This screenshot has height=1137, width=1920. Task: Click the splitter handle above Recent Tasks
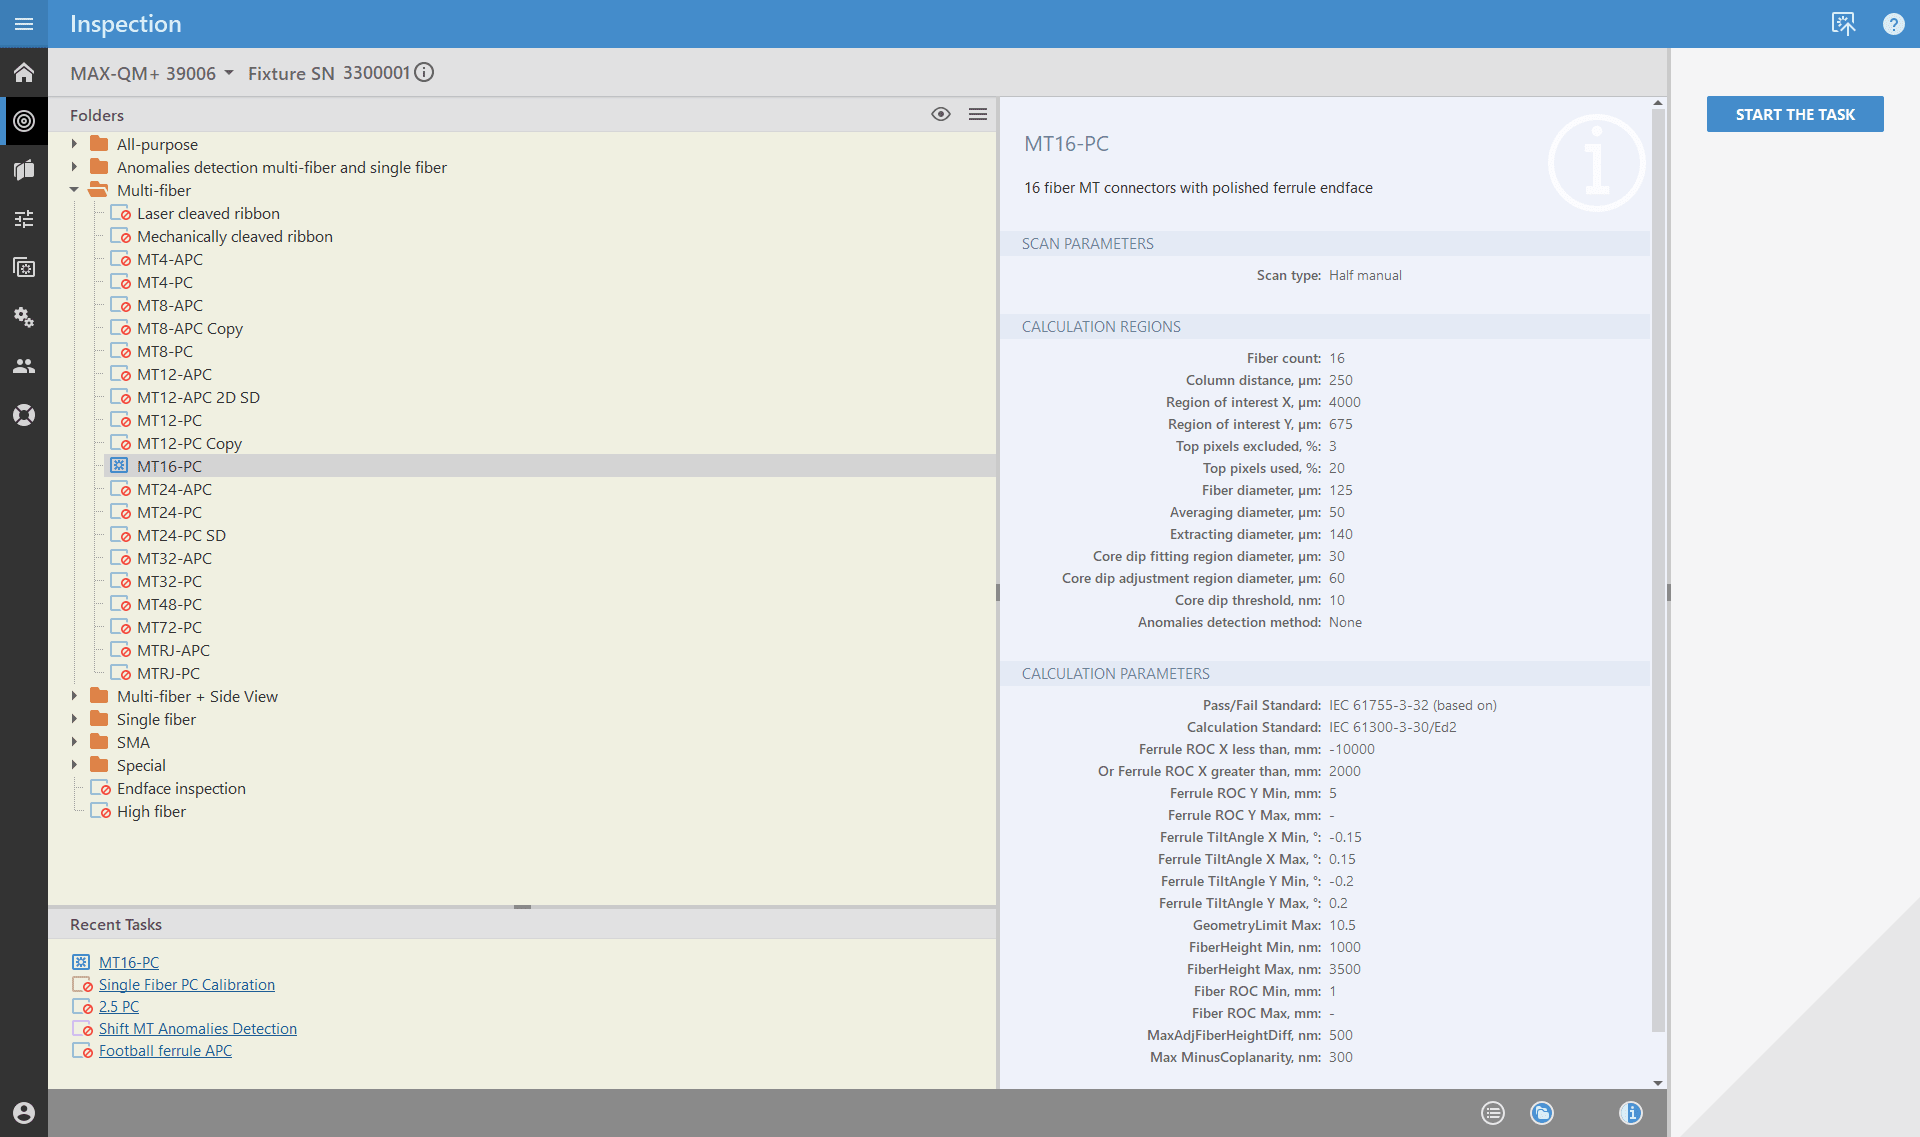[x=522, y=907]
